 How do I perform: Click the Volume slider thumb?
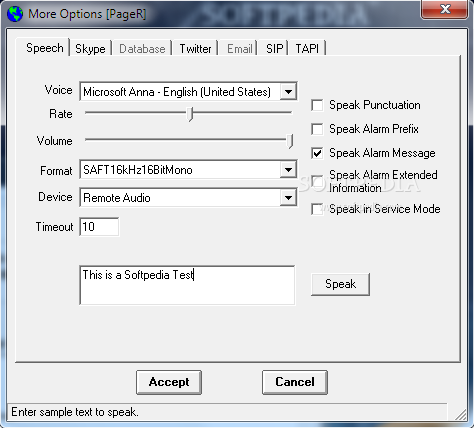tap(290, 141)
